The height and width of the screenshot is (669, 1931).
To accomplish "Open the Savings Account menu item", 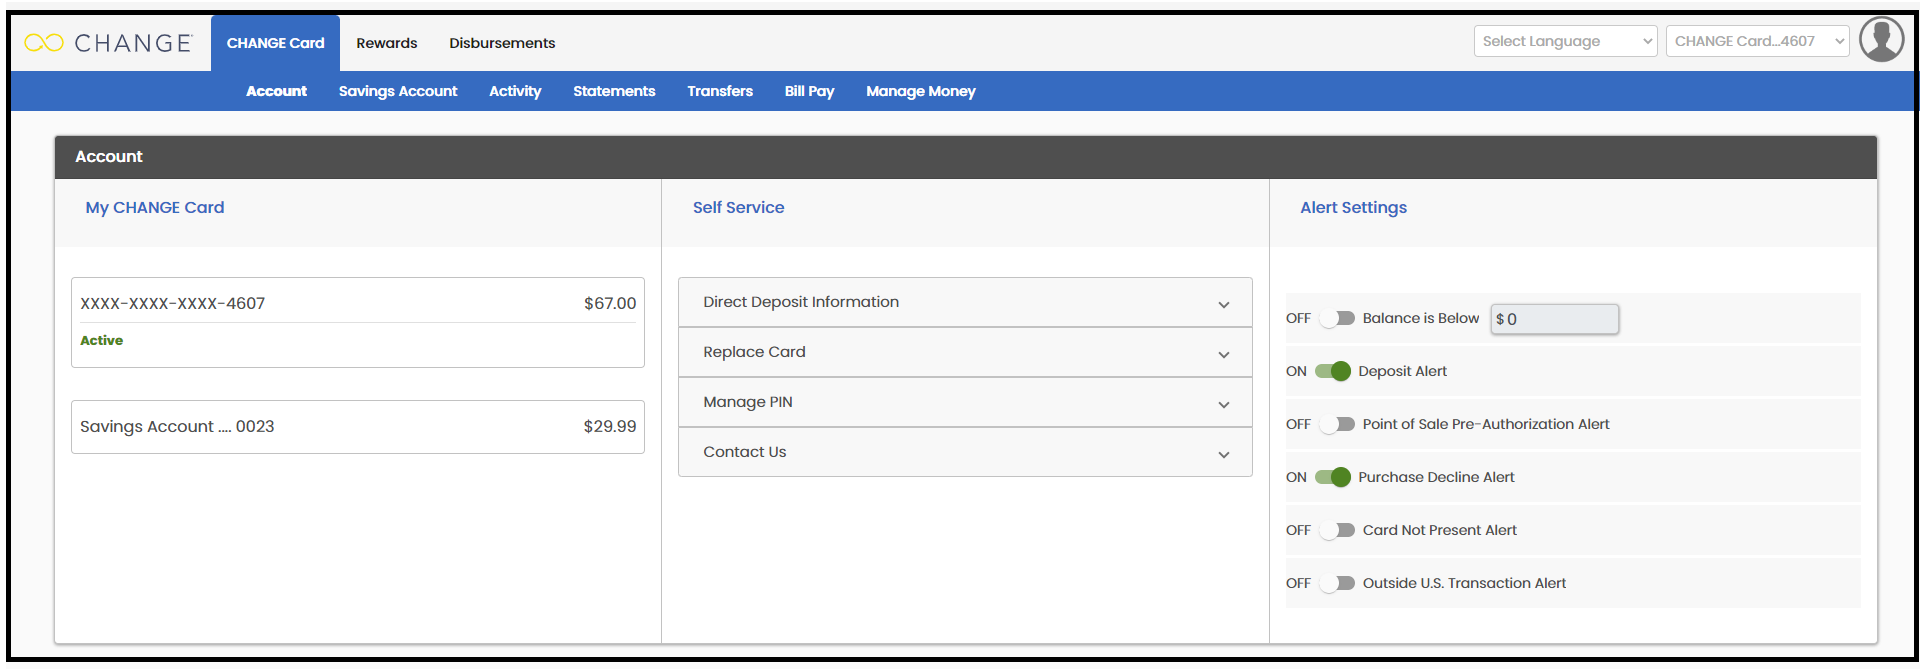I will 398,91.
